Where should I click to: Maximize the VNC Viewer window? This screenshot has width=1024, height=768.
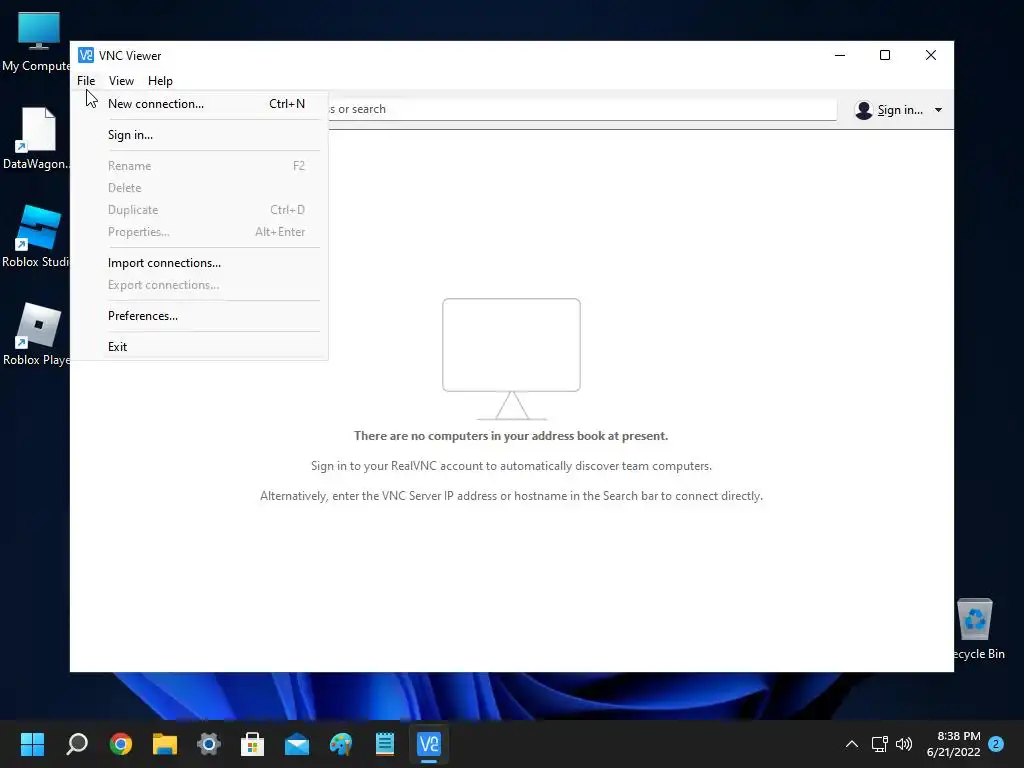click(885, 56)
